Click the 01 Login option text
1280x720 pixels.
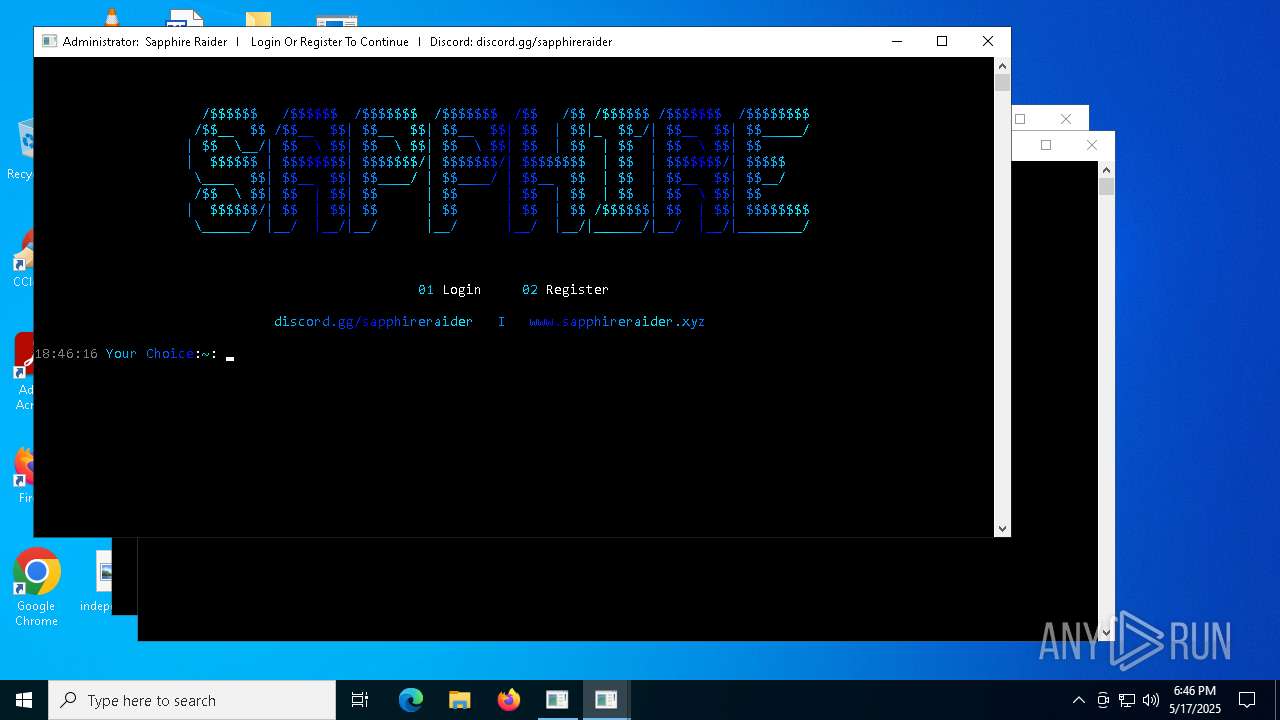449,289
